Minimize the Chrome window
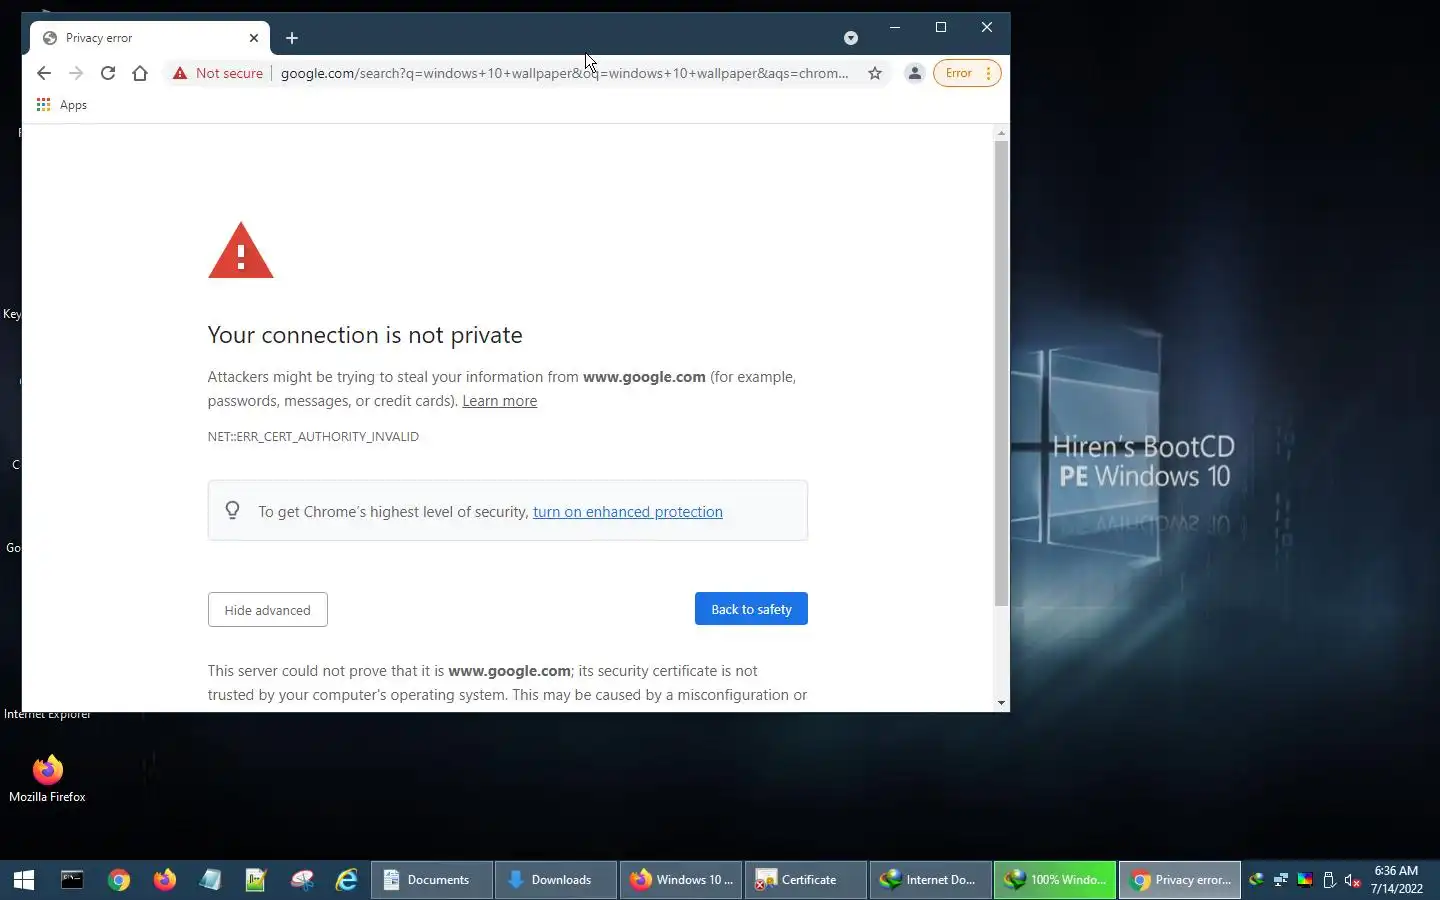Screen dimensions: 1440x900 click(895, 27)
